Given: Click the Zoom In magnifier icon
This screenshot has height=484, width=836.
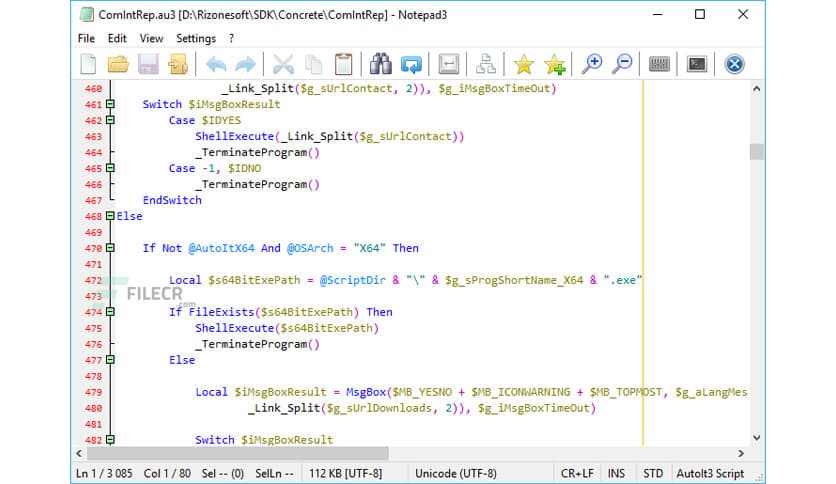Looking at the screenshot, I should tap(593, 64).
